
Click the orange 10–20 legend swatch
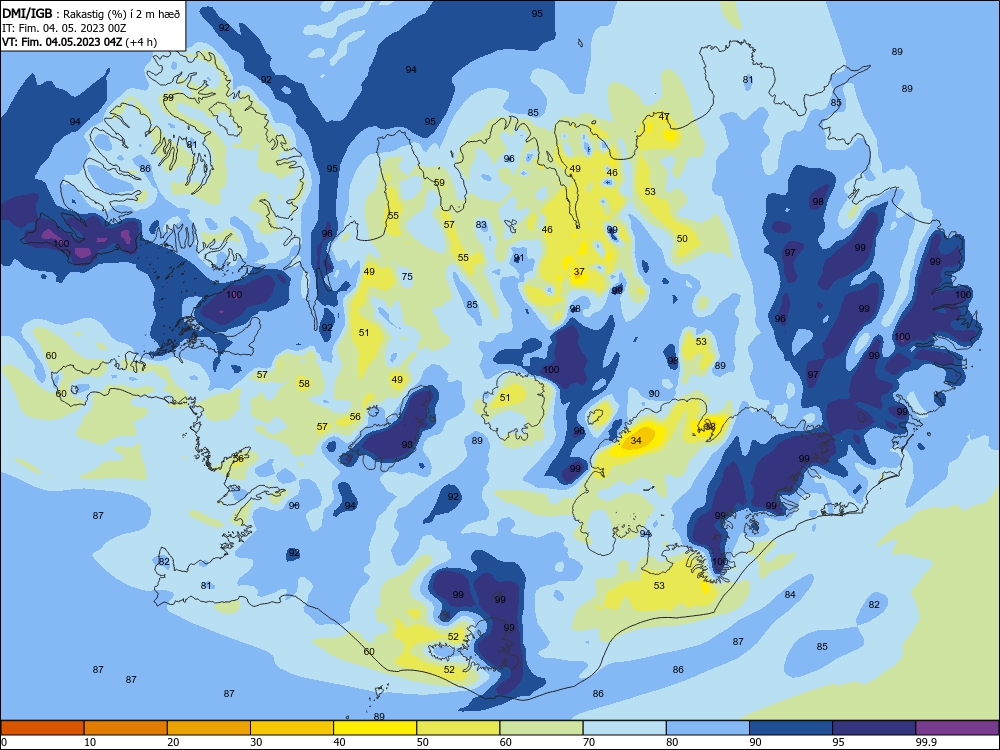click(x=126, y=728)
